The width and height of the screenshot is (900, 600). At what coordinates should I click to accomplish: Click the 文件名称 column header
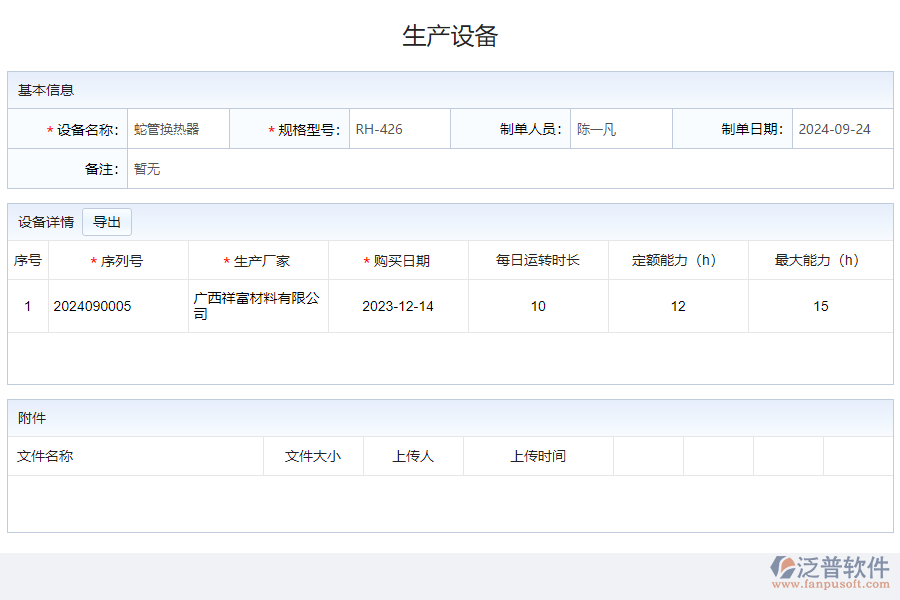coord(40,456)
